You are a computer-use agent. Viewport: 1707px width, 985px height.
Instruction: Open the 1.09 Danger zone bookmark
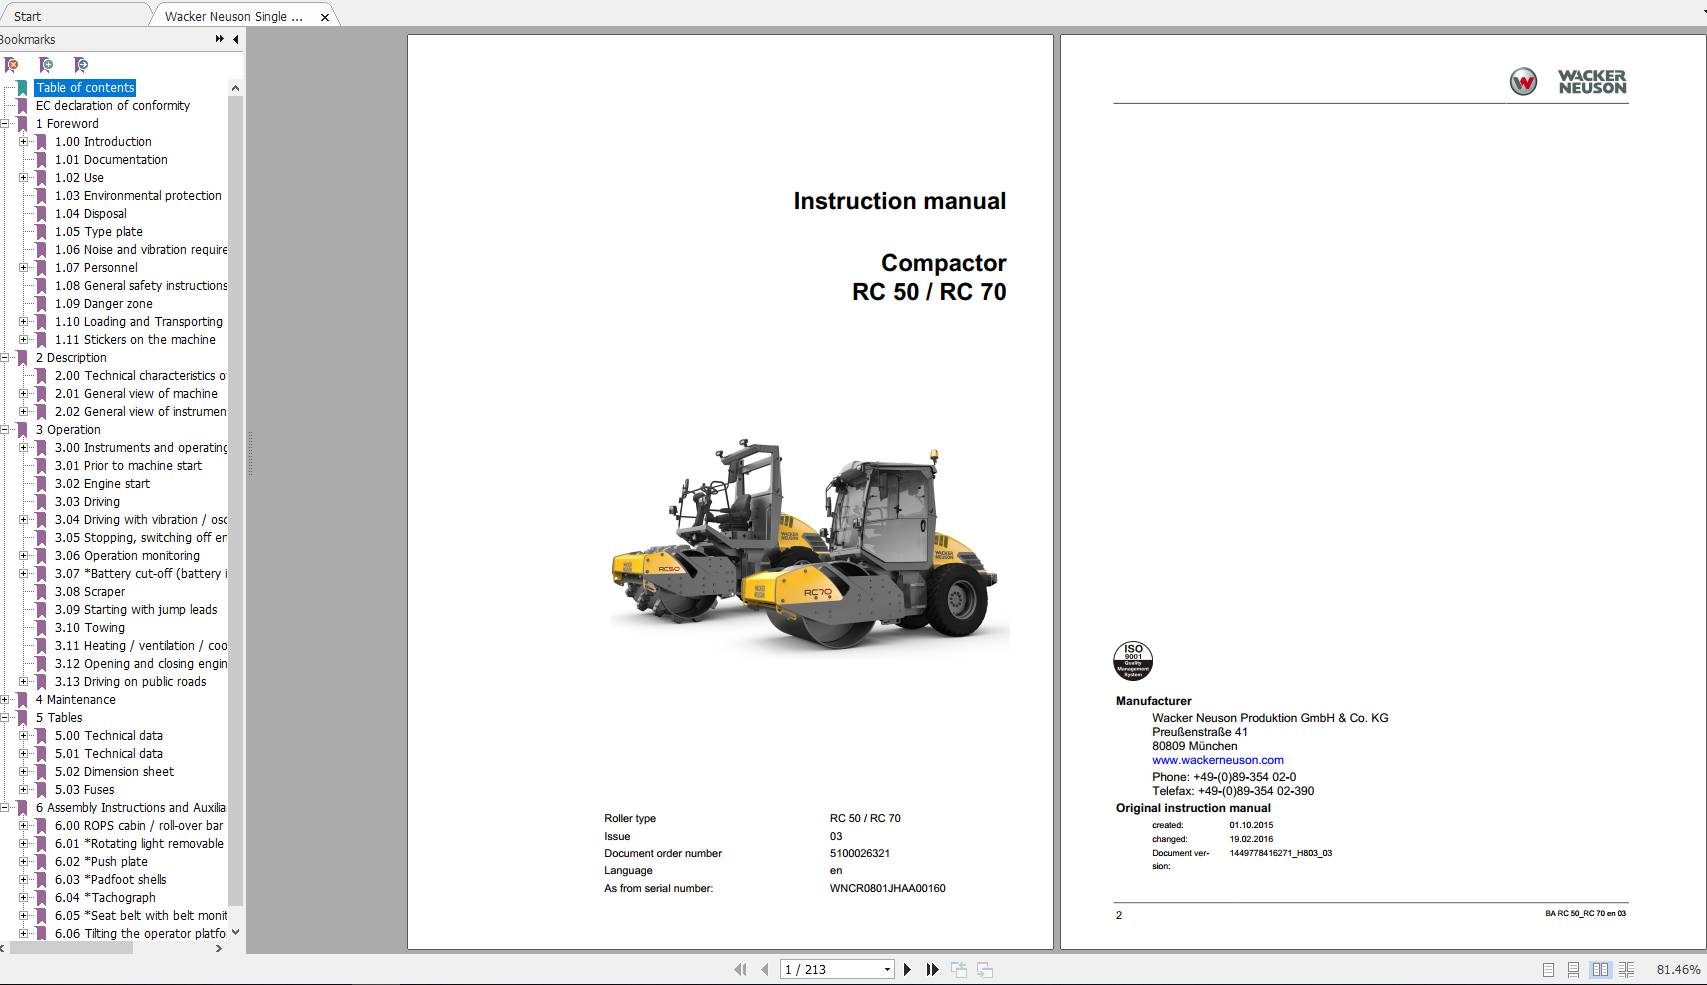pyautogui.click(x=104, y=304)
